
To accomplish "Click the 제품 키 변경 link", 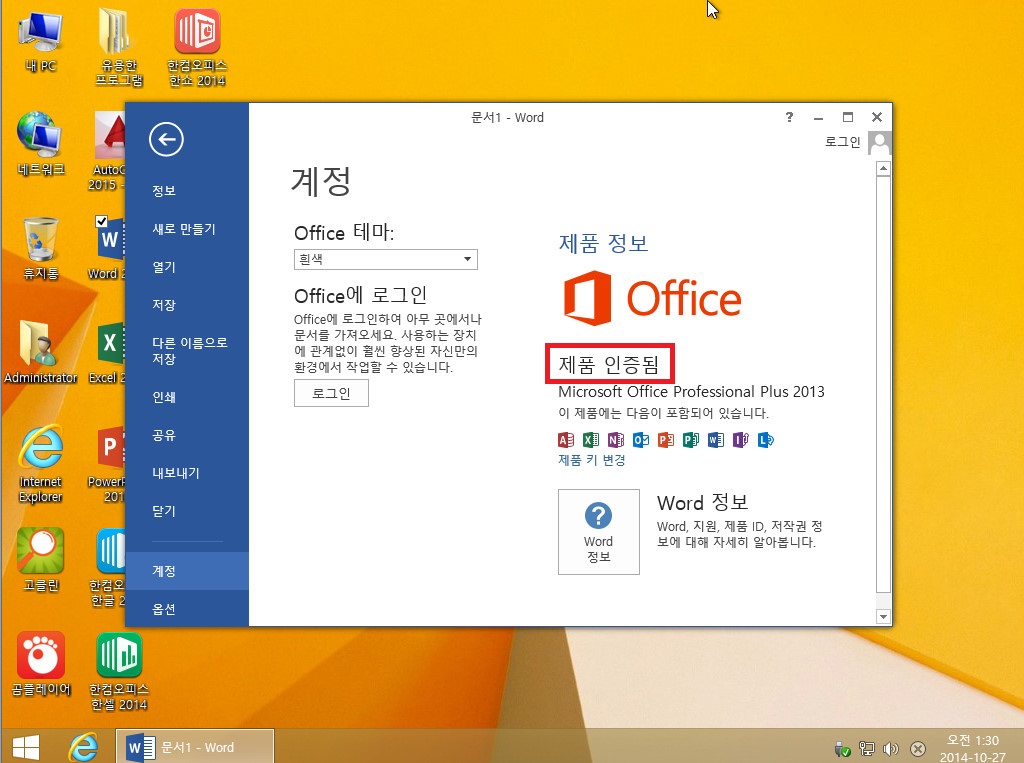I will tap(592, 461).
